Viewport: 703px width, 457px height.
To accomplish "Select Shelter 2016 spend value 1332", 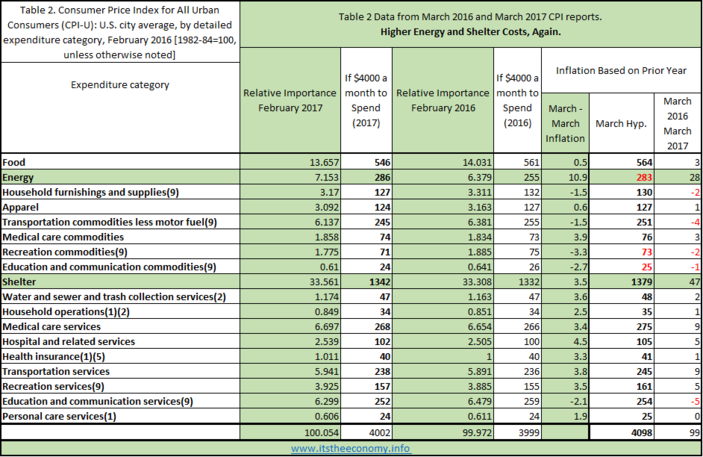I will [529, 282].
